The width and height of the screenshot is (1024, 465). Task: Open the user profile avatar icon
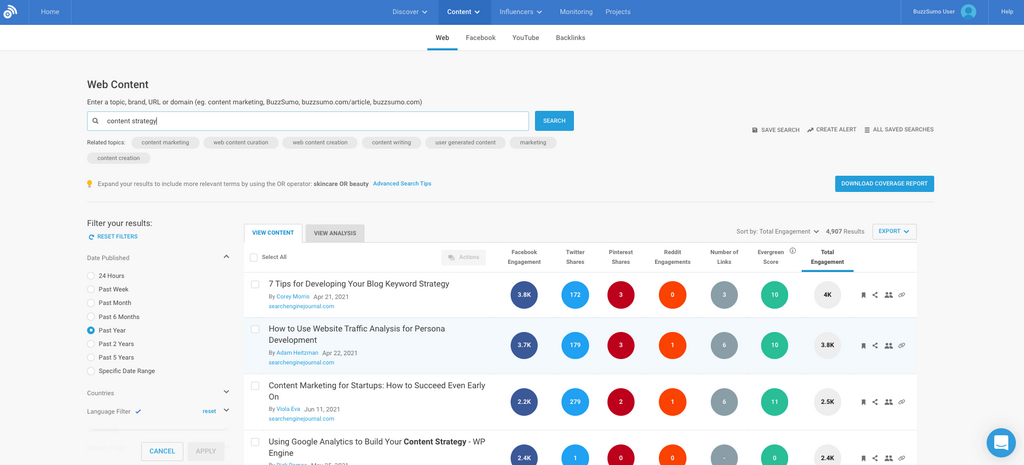point(968,12)
